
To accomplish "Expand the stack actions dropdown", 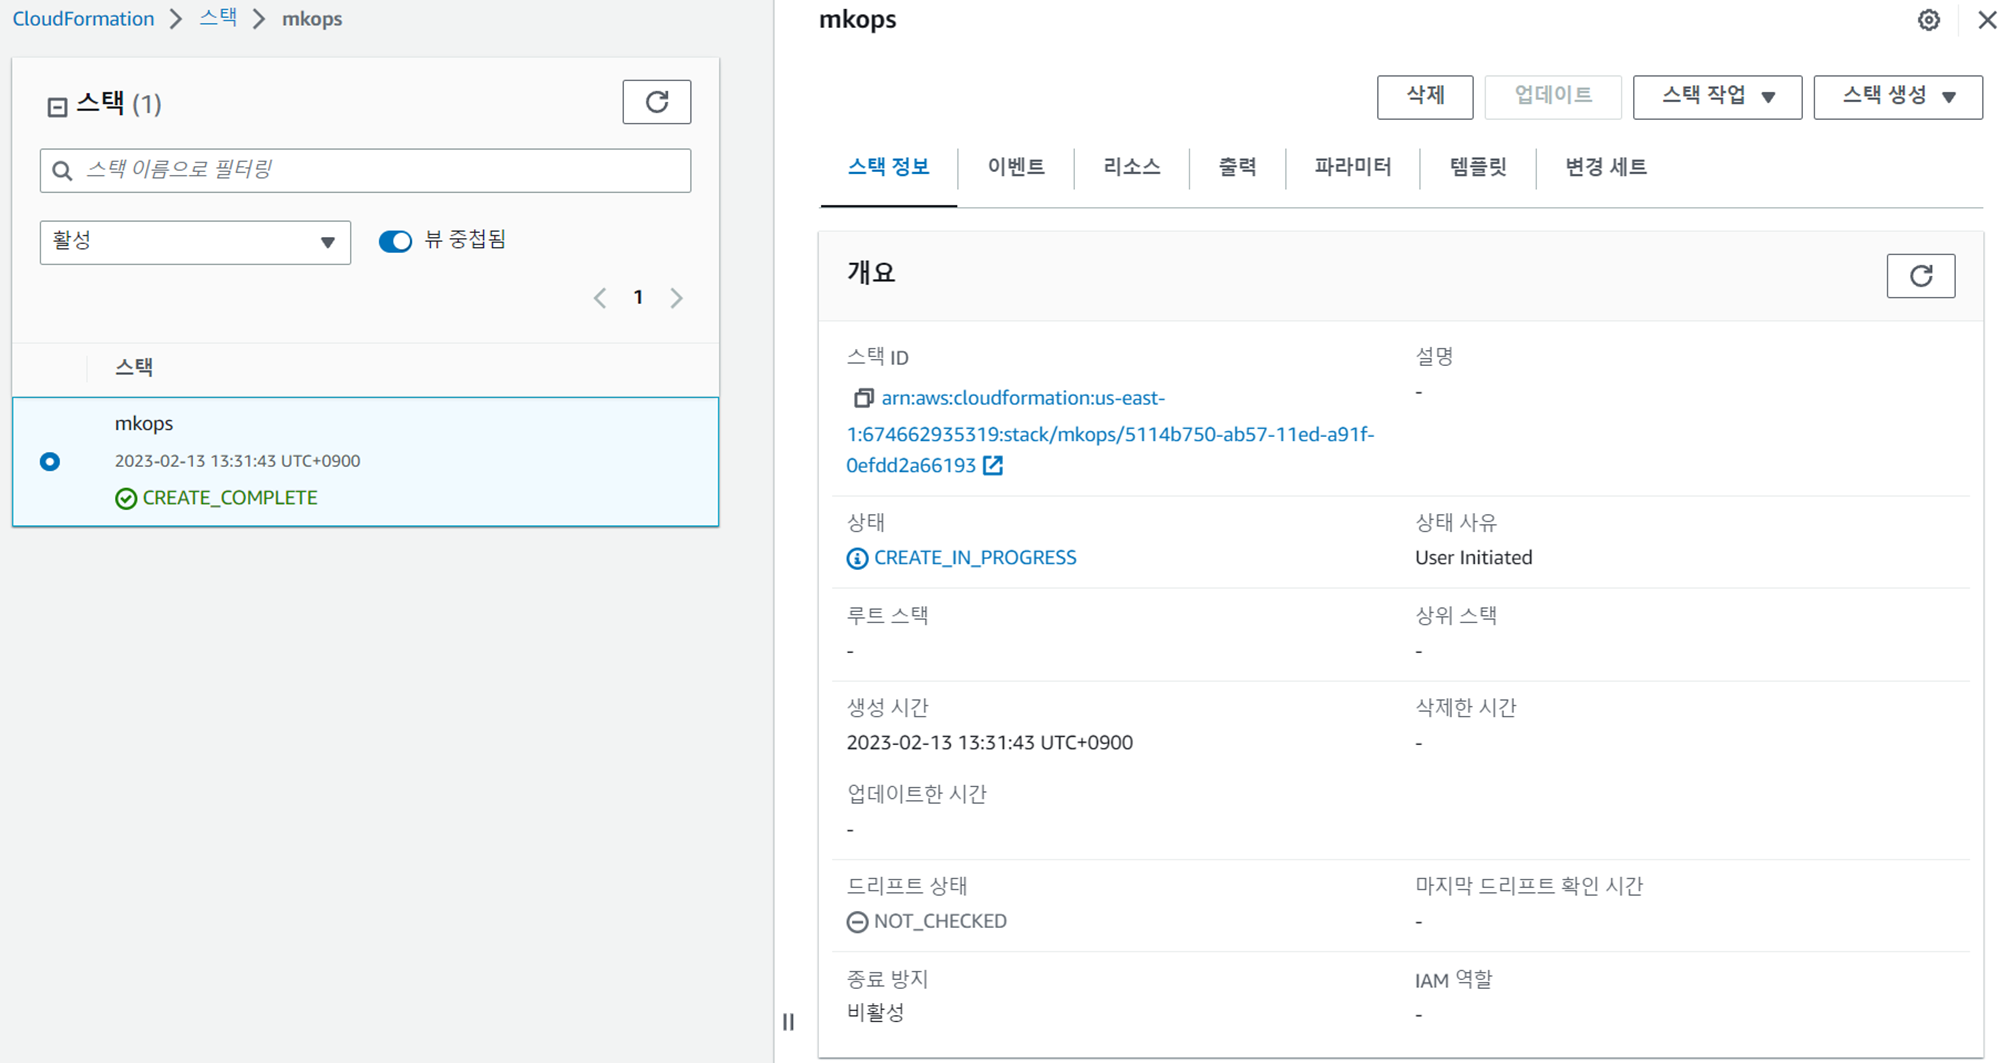I will pos(1716,97).
